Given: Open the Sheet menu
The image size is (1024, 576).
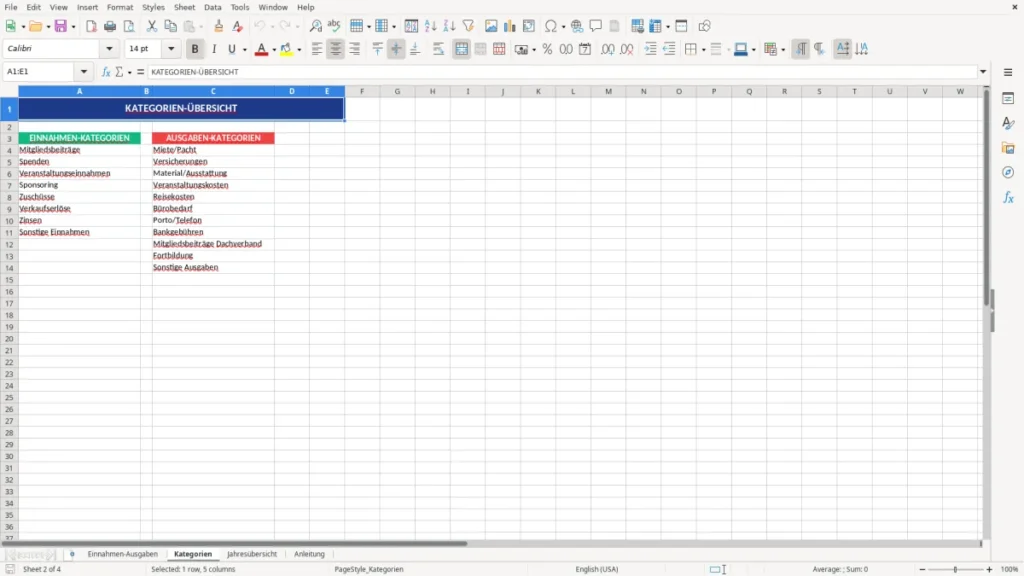Looking at the screenshot, I should coord(184,7).
